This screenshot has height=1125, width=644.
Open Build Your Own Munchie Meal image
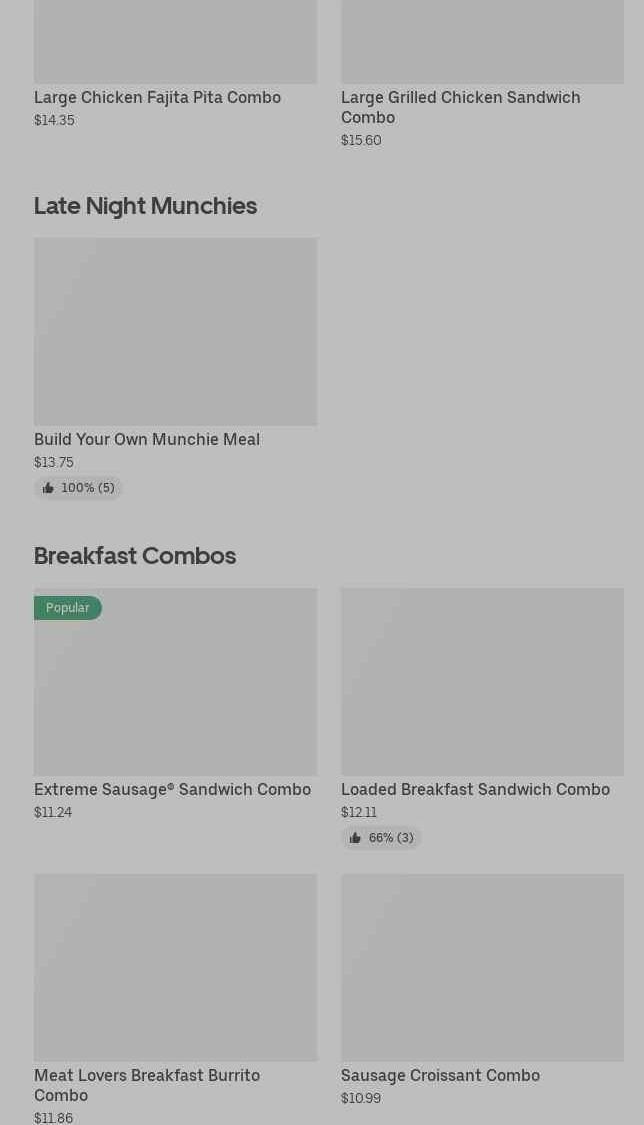click(175, 331)
